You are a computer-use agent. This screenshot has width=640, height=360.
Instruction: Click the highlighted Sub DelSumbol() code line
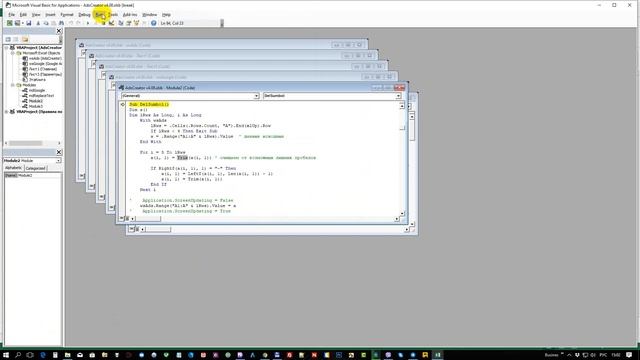(x=149, y=104)
